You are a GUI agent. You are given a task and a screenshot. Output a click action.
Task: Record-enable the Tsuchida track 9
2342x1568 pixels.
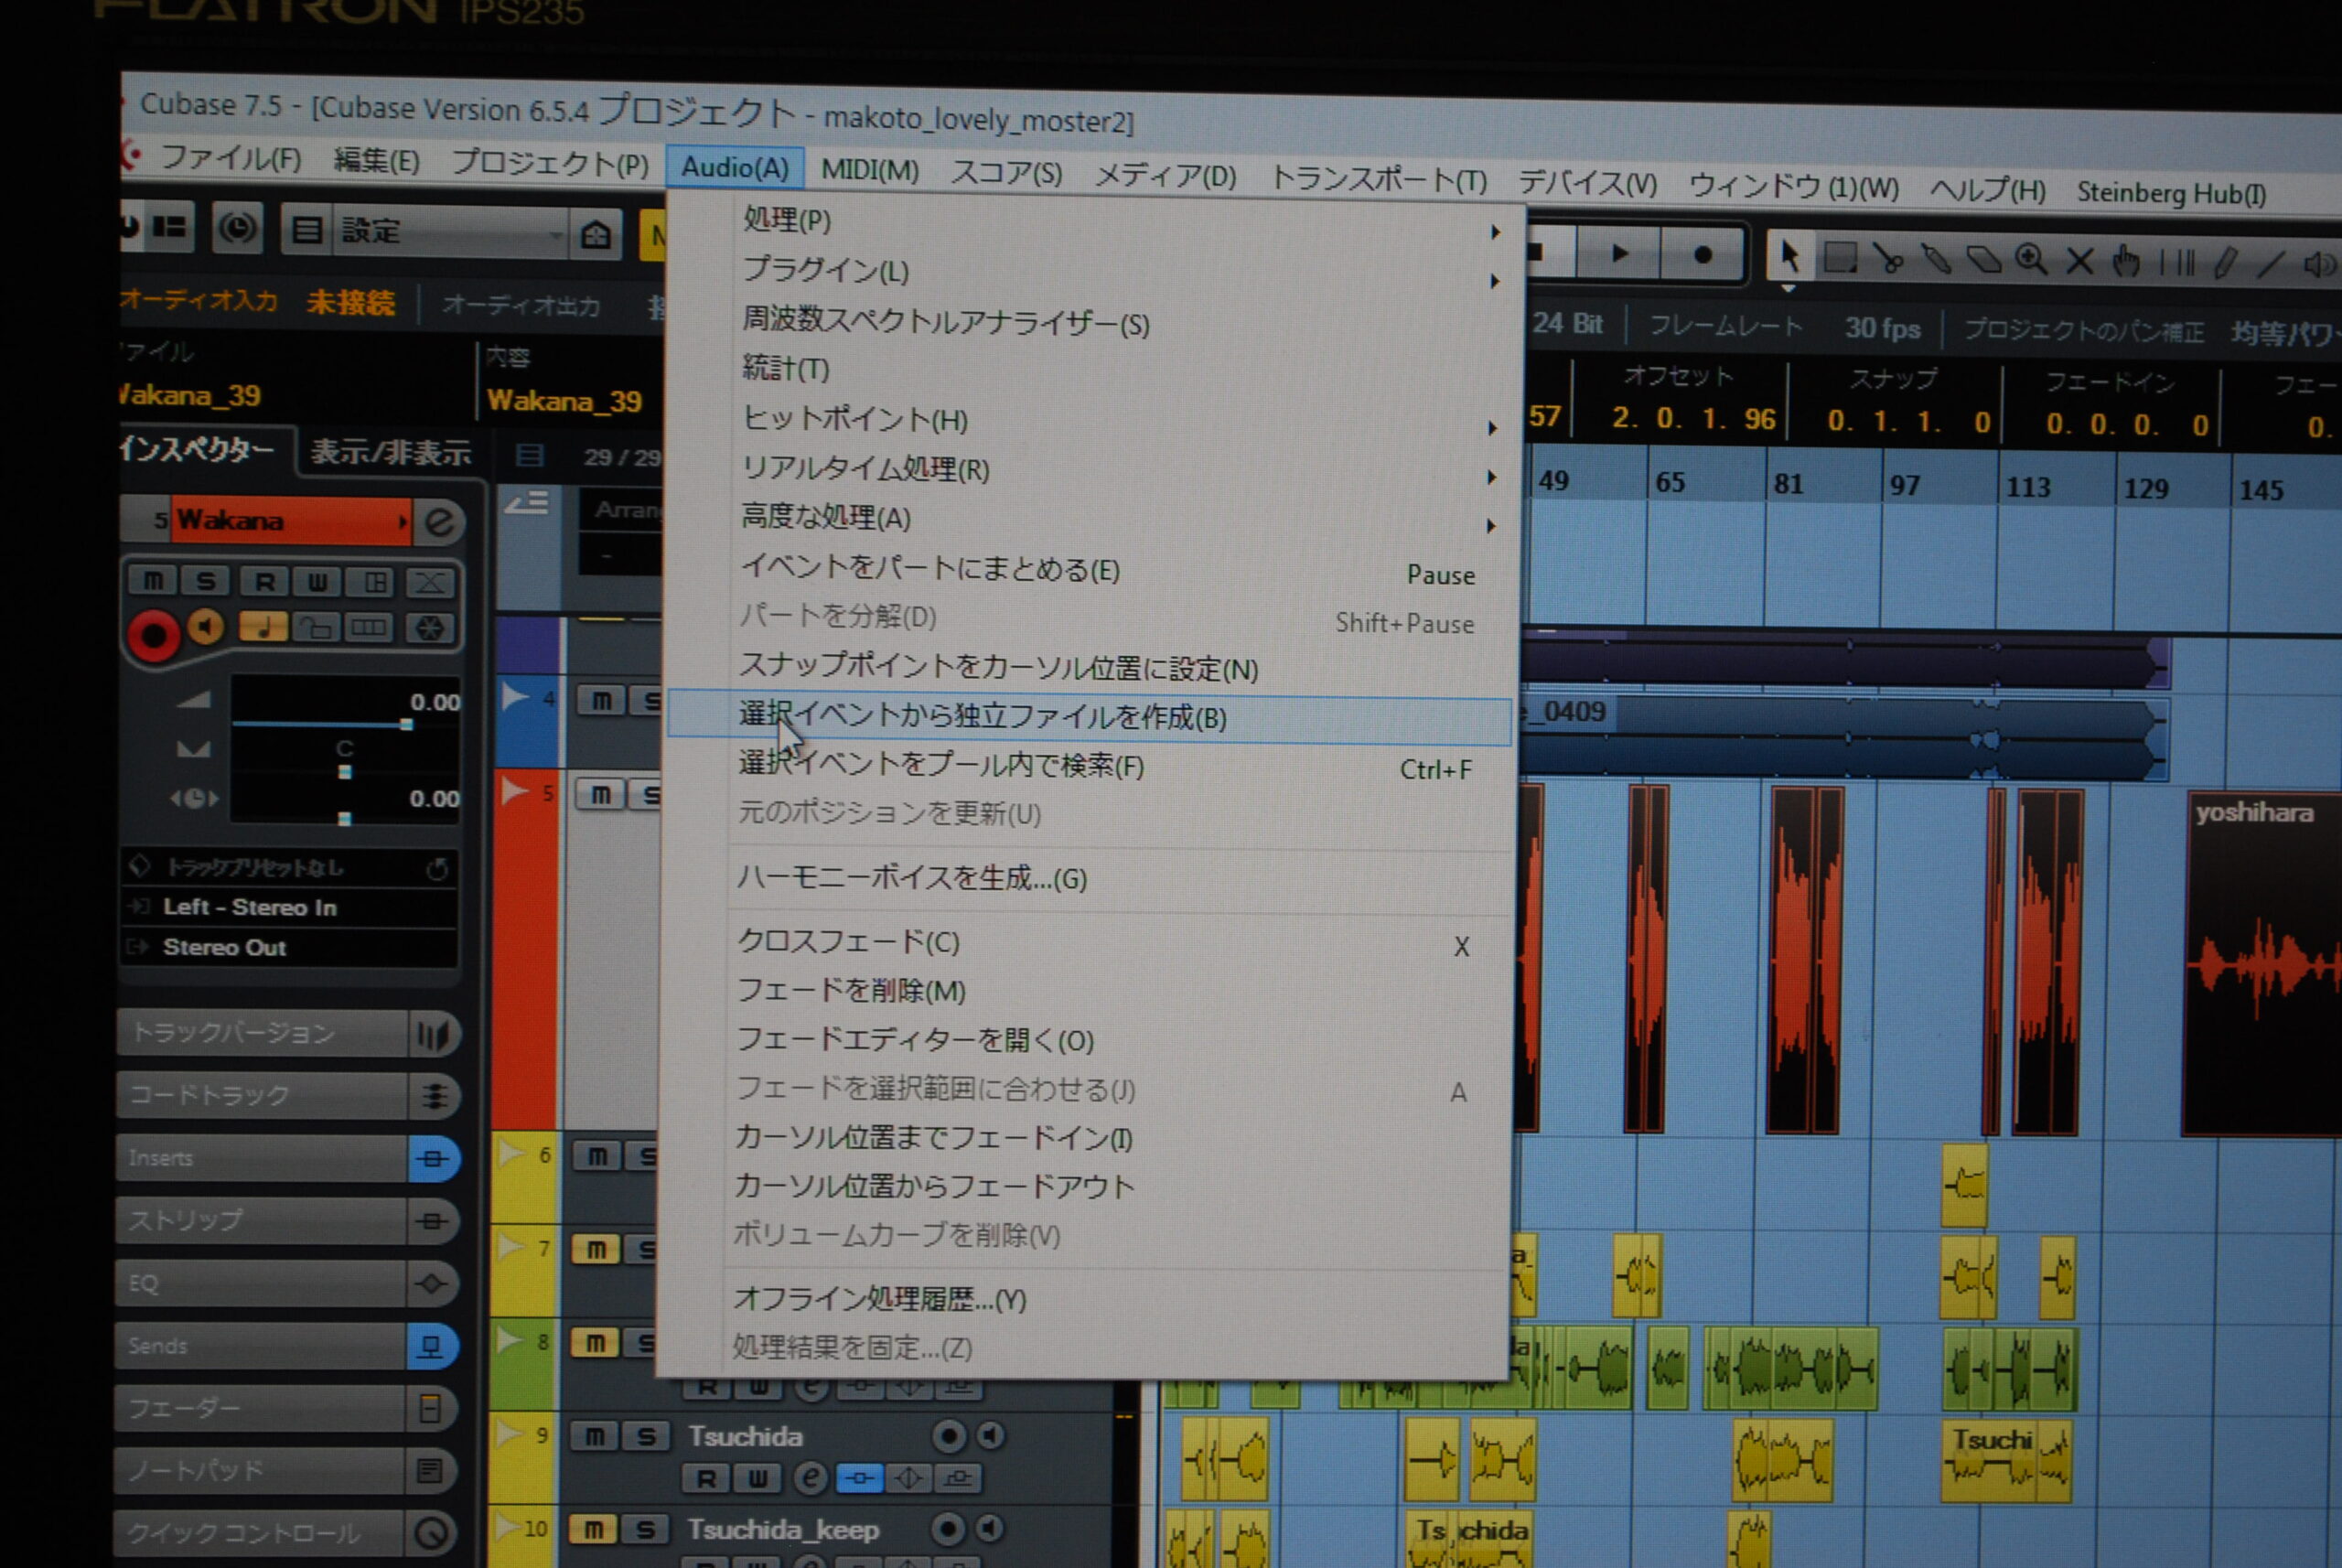(x=948, y=1437)
